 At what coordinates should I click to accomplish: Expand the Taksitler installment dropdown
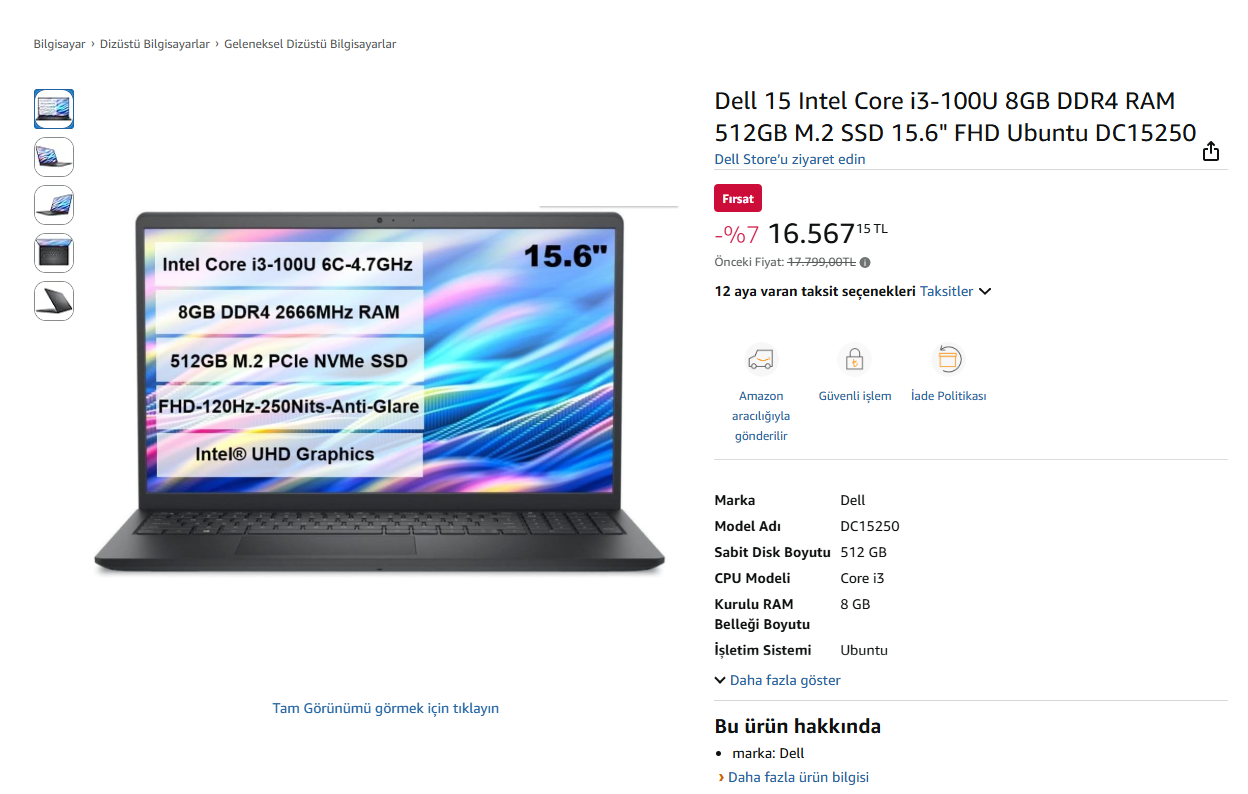point(956,291)
